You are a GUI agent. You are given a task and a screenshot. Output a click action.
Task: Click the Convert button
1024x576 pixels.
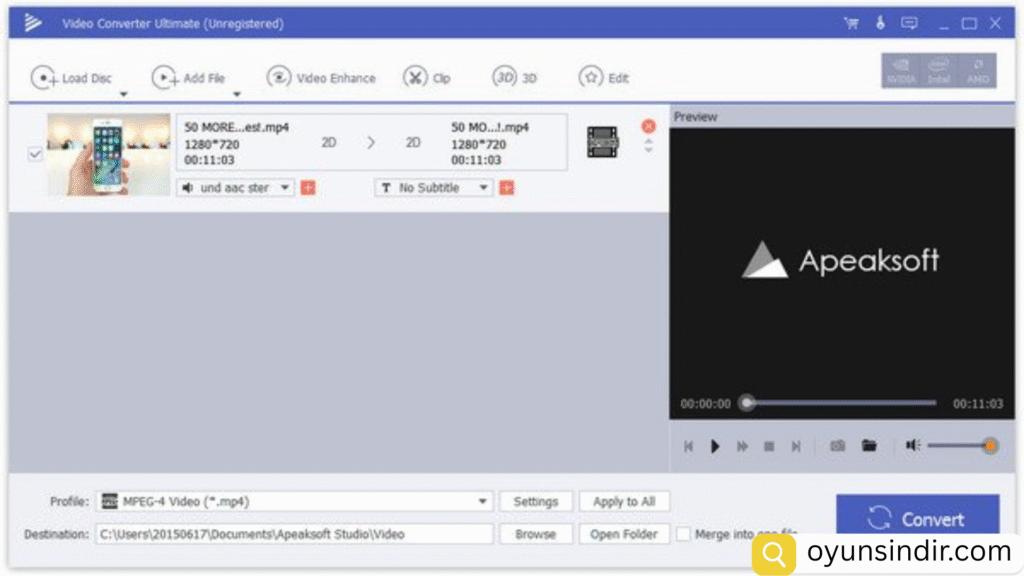(x=917, y=519)
